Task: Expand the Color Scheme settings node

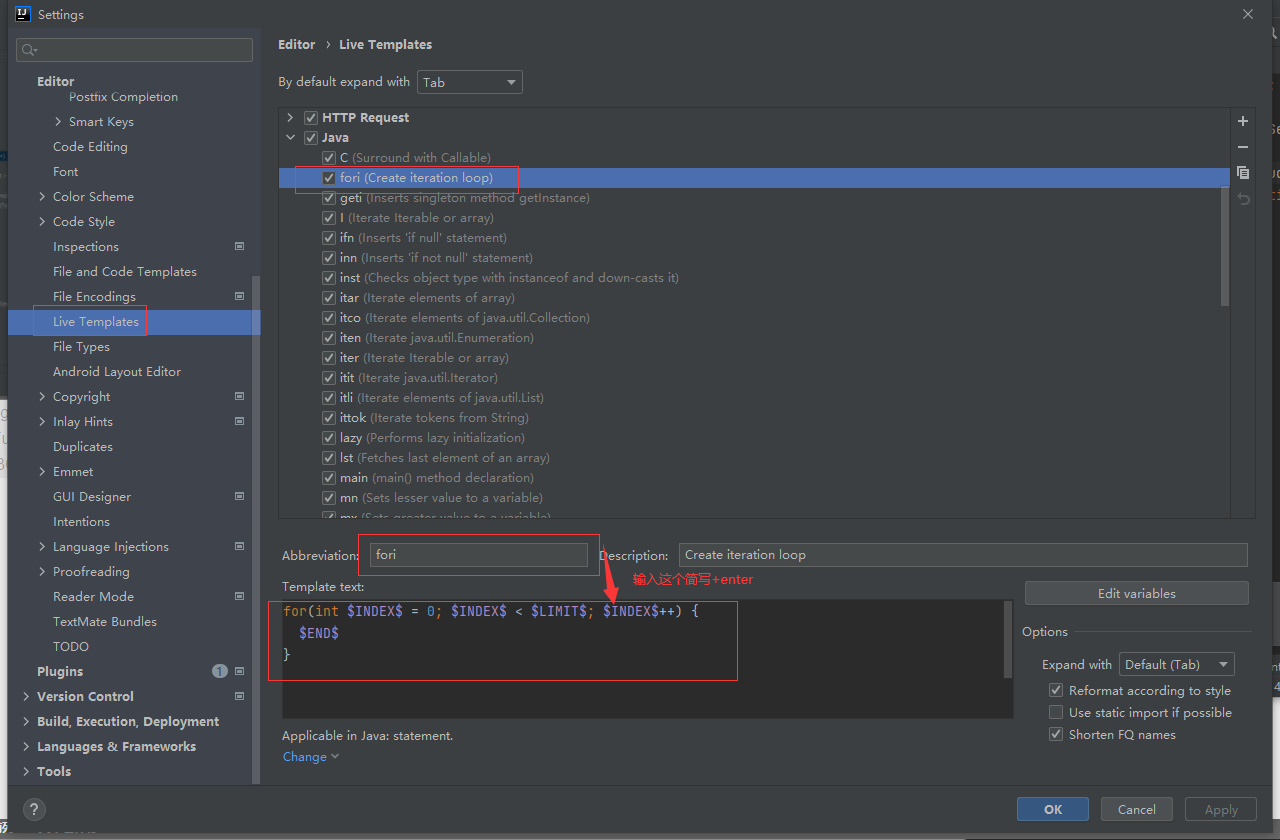Action: pyautogui.click(x=42, y=196)
